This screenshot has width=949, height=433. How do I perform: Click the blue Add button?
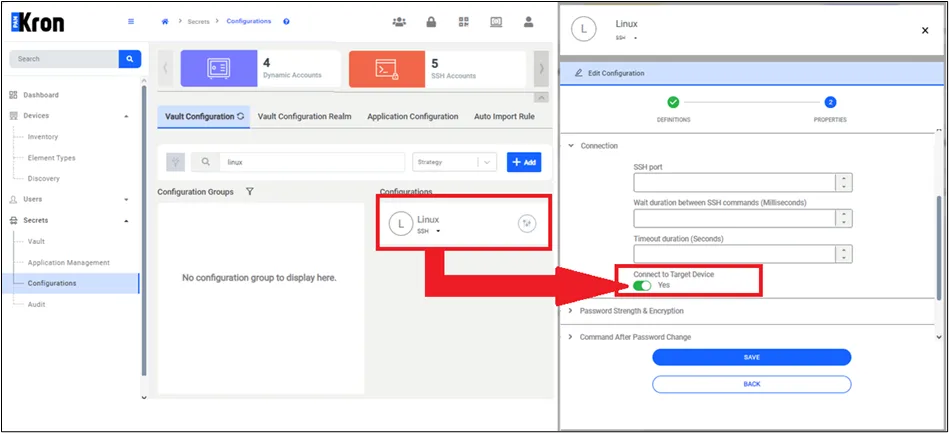524,162
